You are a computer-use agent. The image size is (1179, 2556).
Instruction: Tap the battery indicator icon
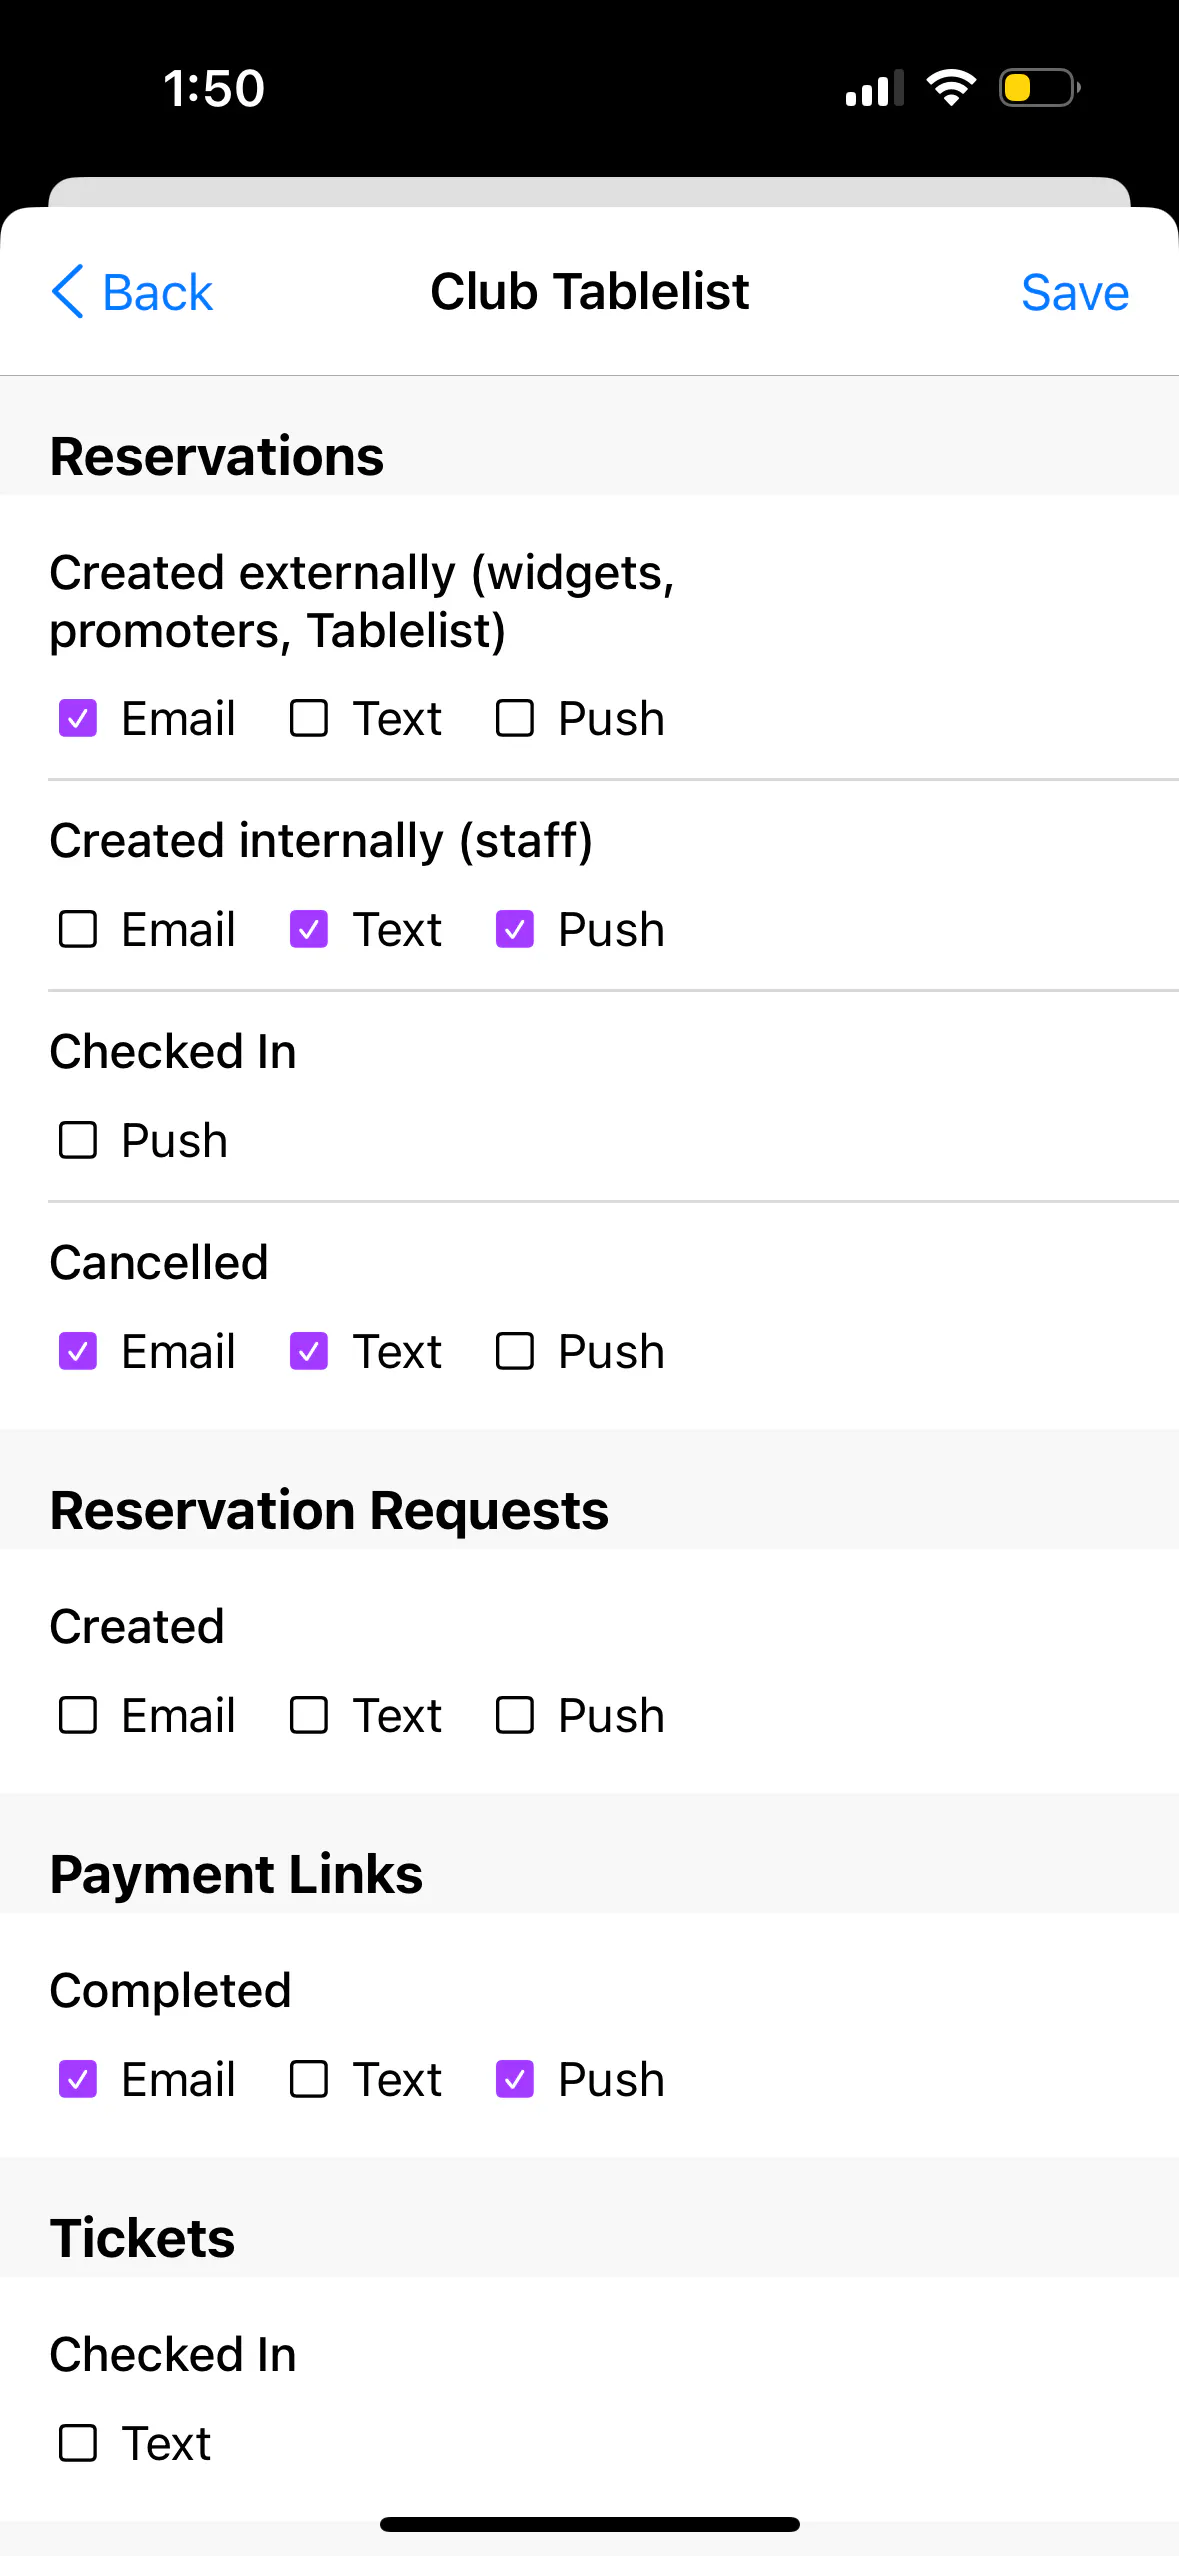1039,88
